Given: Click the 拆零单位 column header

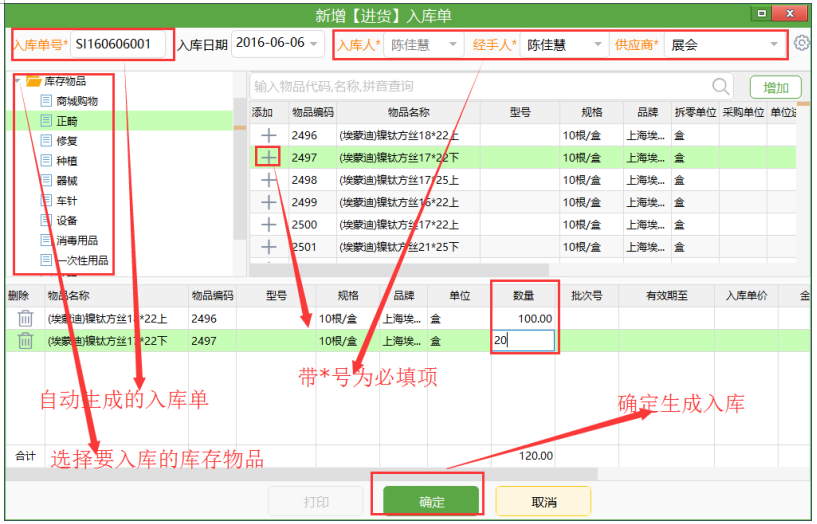Looking at the screenshot, I should click(x=695, y=113).
